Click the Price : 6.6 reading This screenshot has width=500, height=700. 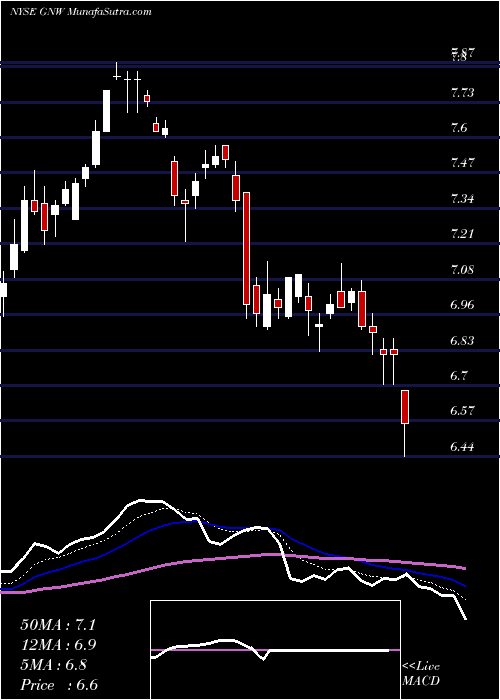tap(59, 685)
